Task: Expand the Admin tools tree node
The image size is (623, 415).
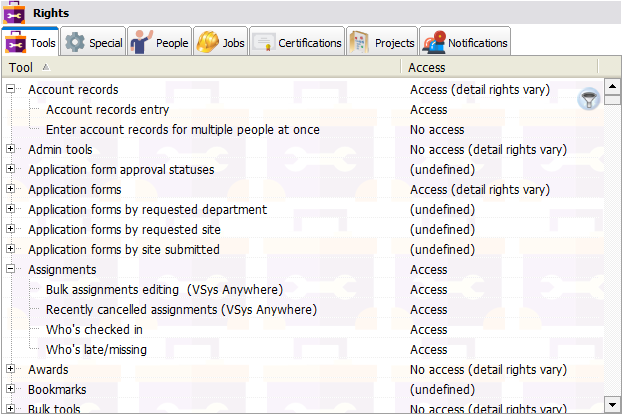Action: 11,150
